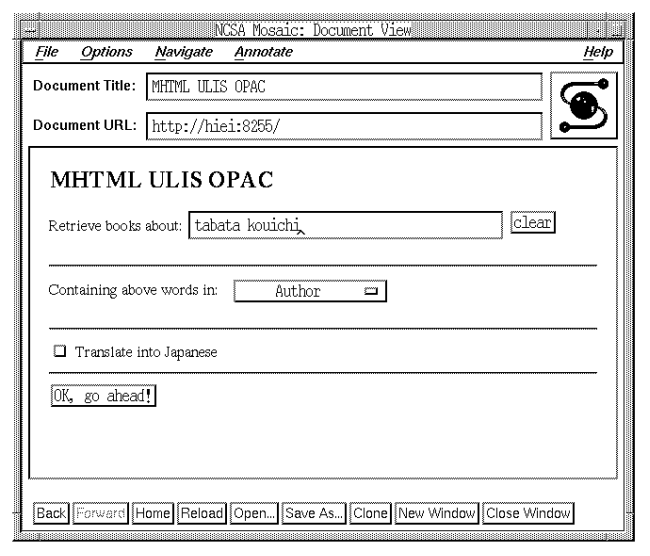The width and height of the screenshot is (650, 556).
Task: Click the Home button
Action: [153, 513]
